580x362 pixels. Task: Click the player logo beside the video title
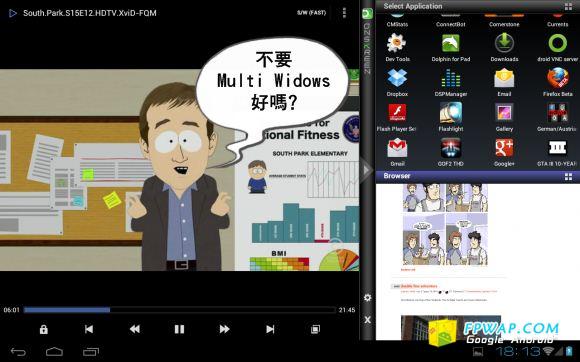[13, 13]
